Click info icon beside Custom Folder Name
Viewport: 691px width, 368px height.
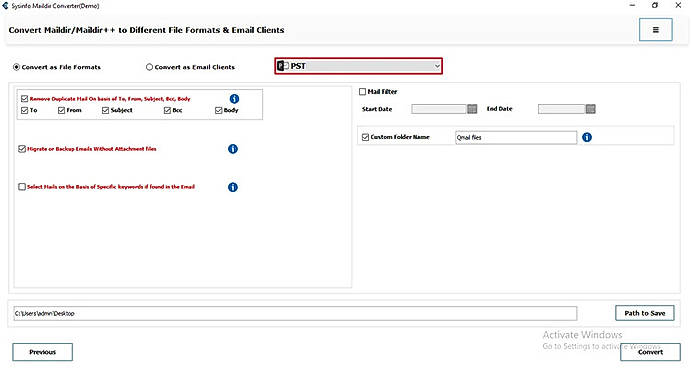[587, 137]
